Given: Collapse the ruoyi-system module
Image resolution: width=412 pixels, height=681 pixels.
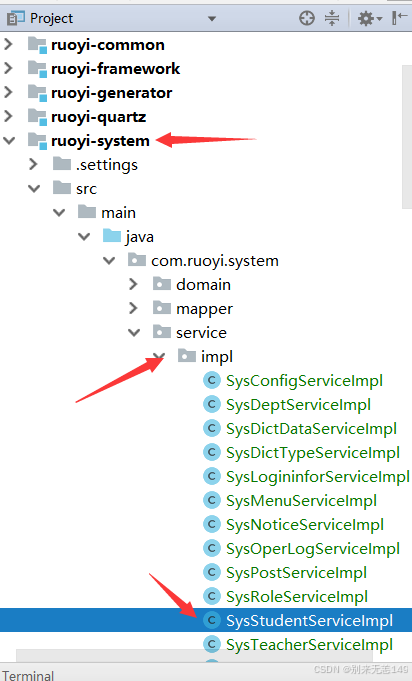Looking at the screenshot, I should point(9,141).
